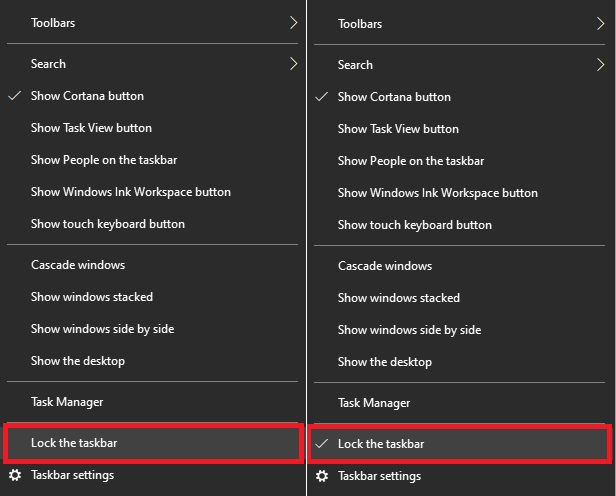Toggle Show People on the taskbar, right menu
Image resolution: width=616 pixels, height=496 pixels.
(x=411, y=161)
